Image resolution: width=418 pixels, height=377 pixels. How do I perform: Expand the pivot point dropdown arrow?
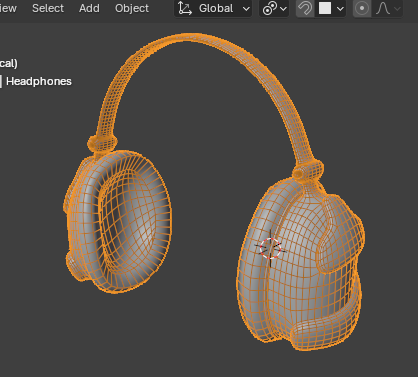(284, 9)
